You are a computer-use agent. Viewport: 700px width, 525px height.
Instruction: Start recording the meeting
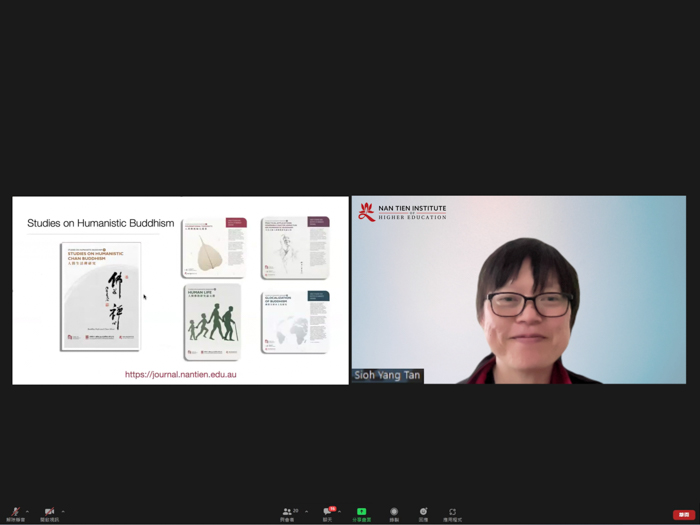pos(394,512)
